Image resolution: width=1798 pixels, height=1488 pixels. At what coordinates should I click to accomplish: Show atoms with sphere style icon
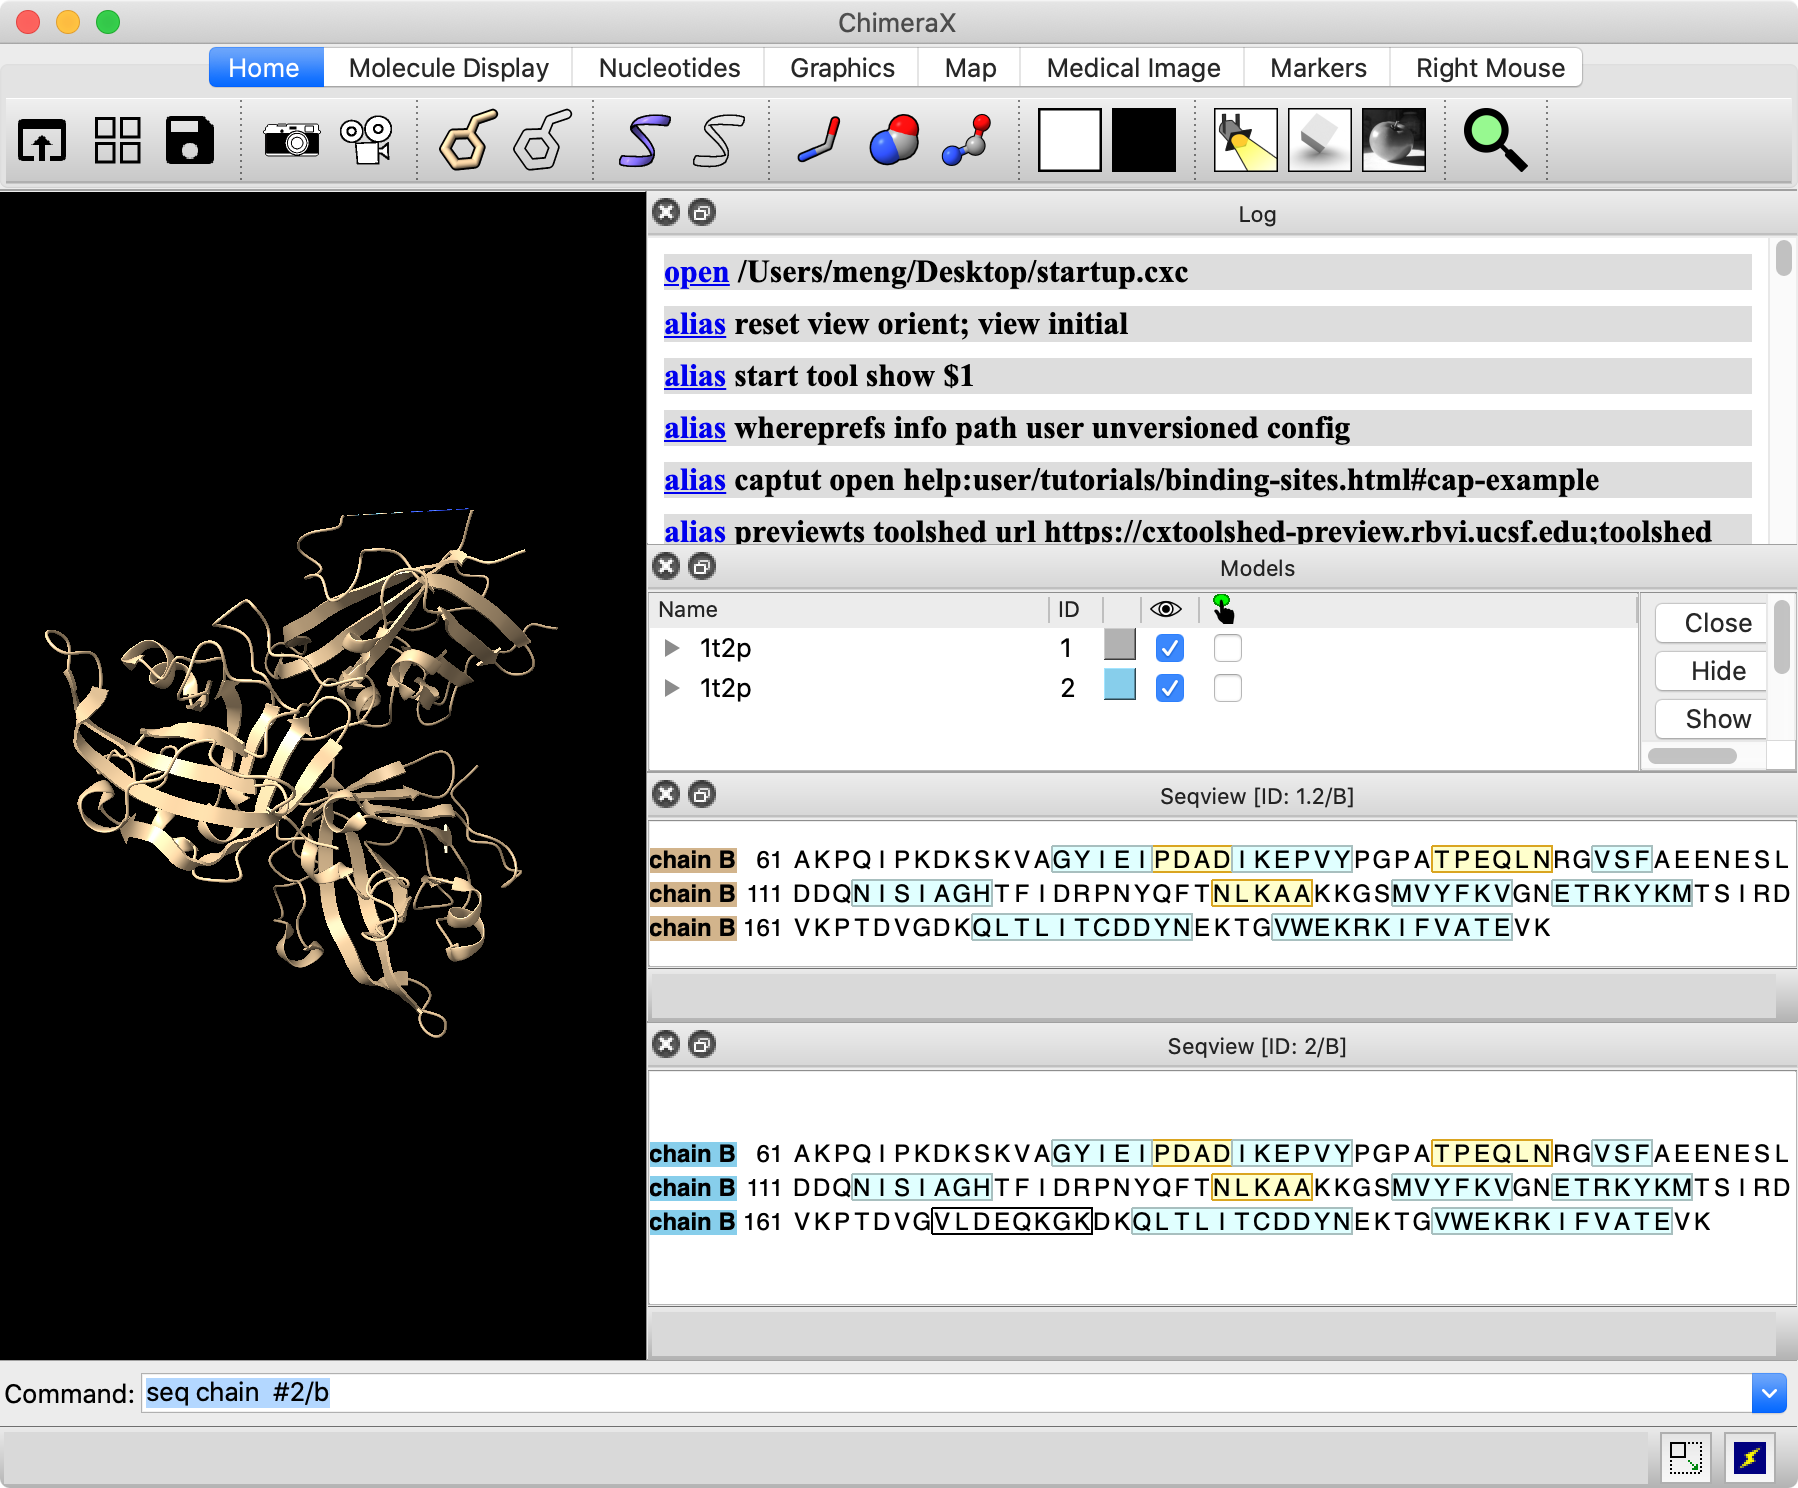coord(894,140)
